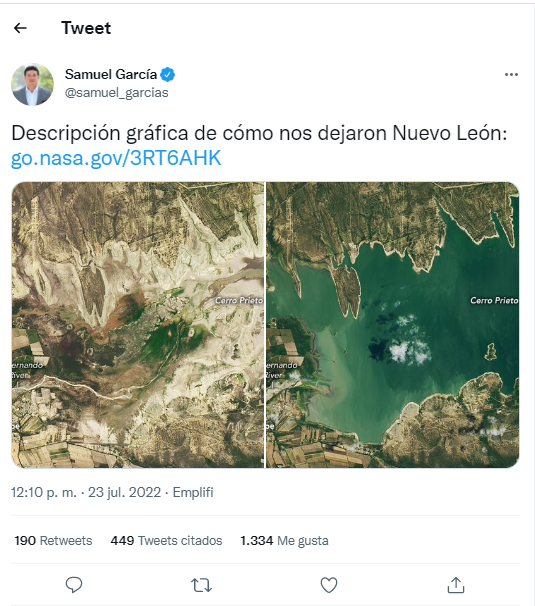Viewport: 535px width, 606px height.
Task: View the 1.334 Me gusta list
Action: (x=284, y=540)
